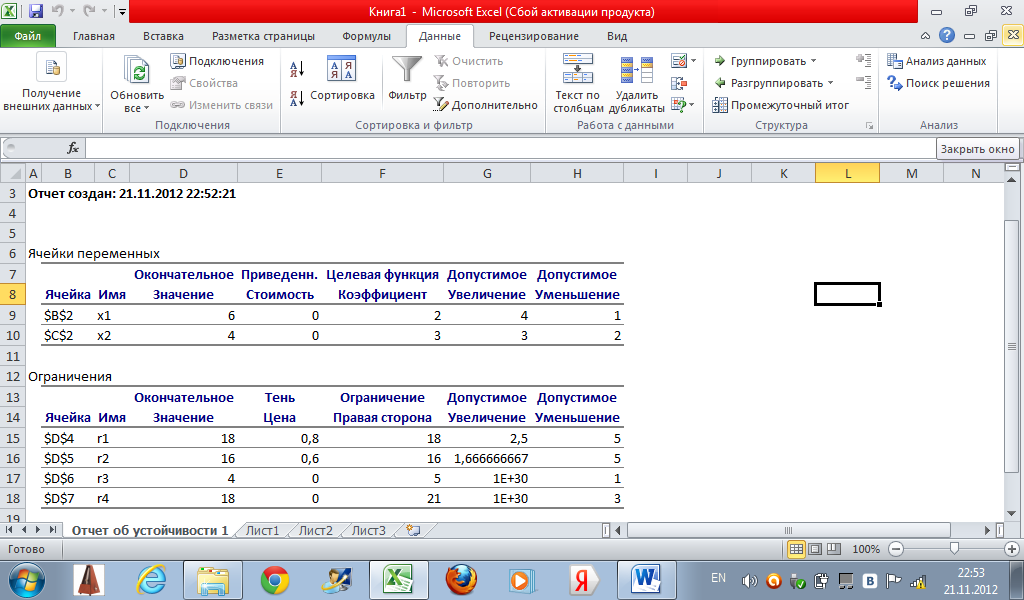
Task: Open the Формулы ribbon tab
Action: click(366, 36)
